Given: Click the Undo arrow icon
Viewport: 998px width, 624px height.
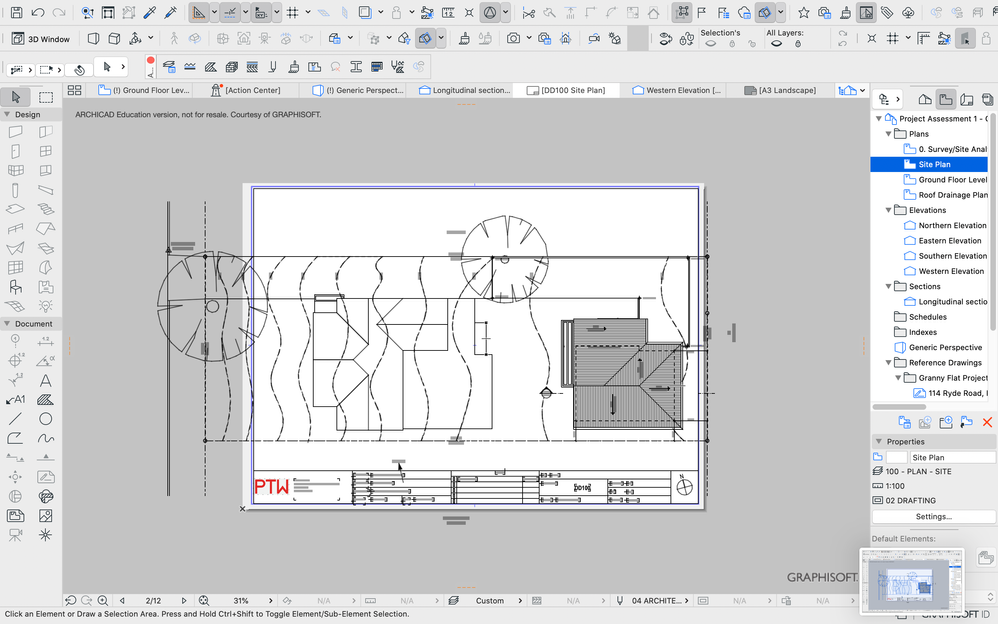Looking at the screenshot, I should (x=37, y=13).
